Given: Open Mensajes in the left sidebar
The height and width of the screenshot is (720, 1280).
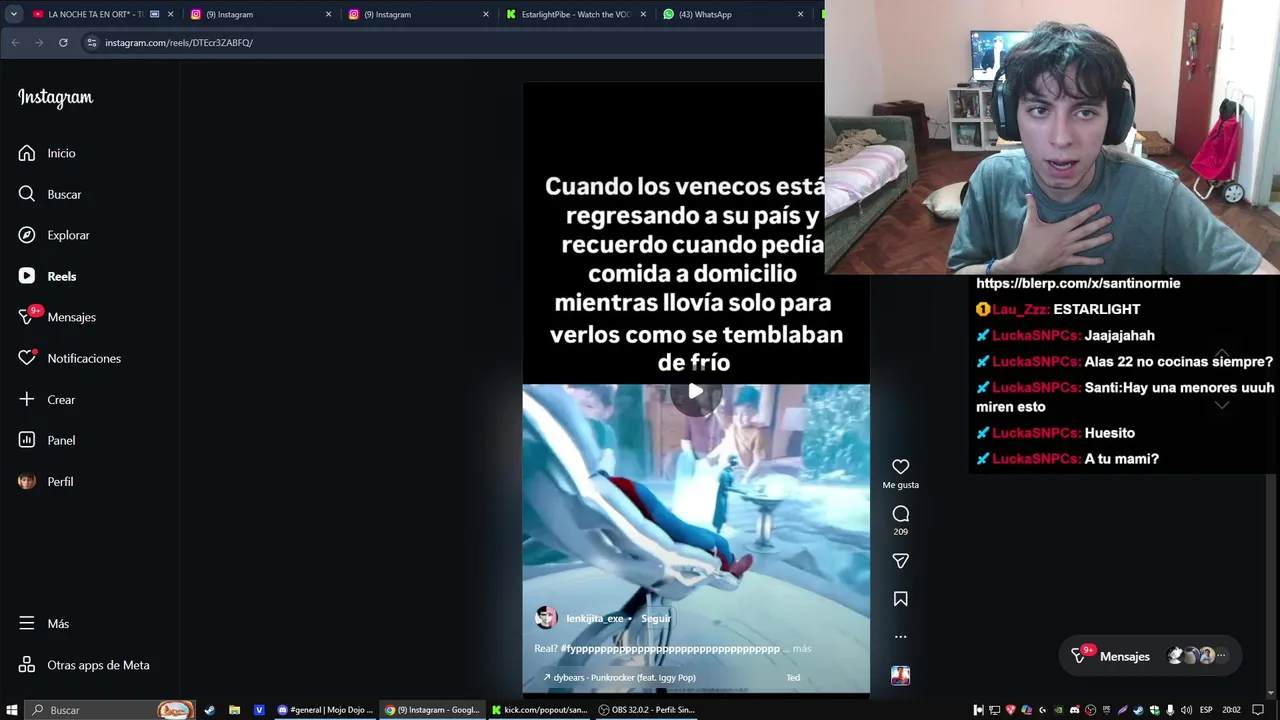Looking at the screenshot, I should coord(57,317).
